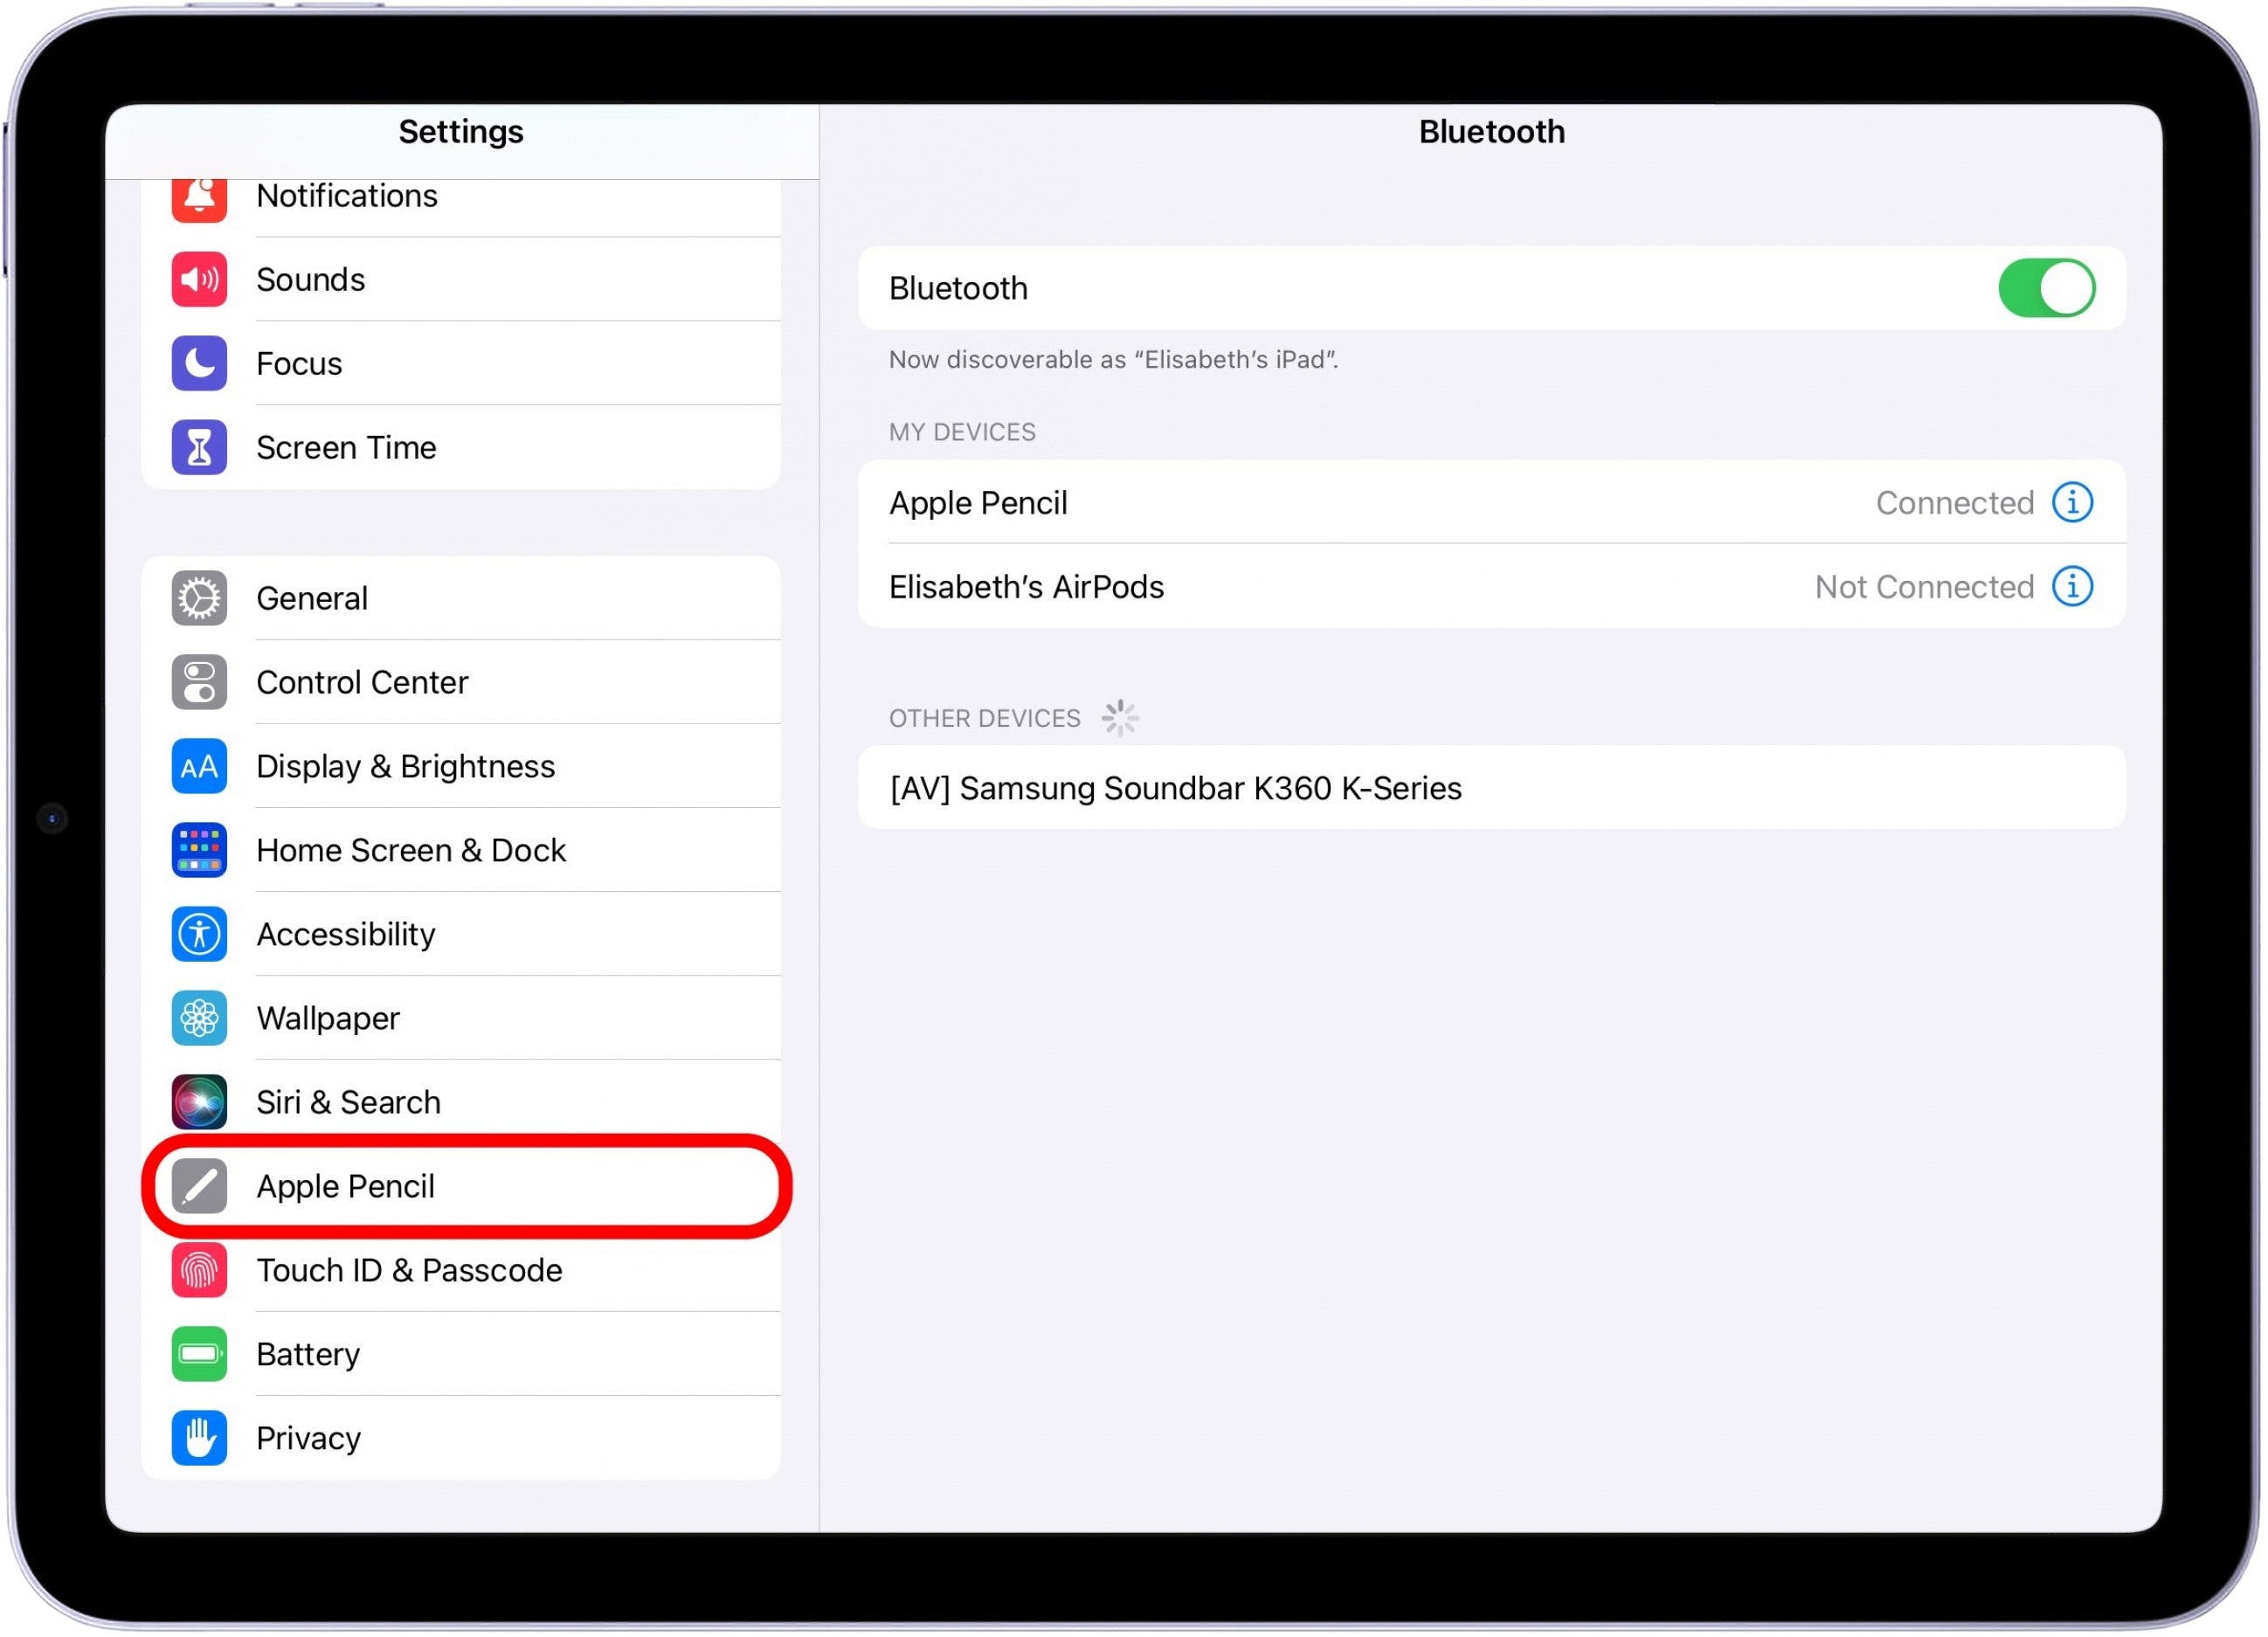
Task: Connect to Elisabeth's AirPods
Action: tap(1491, 586)
